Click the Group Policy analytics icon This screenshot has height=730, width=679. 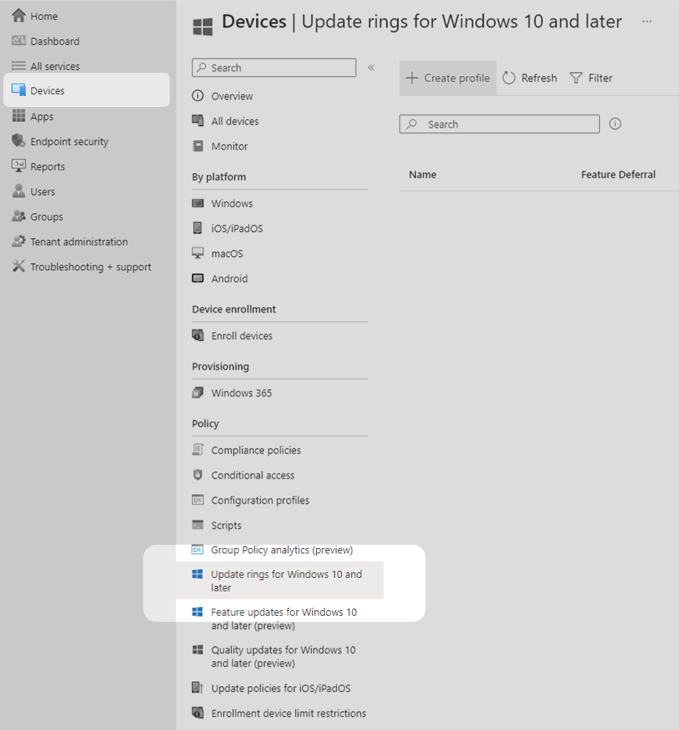pyautogui.click(x=197, y=550)
